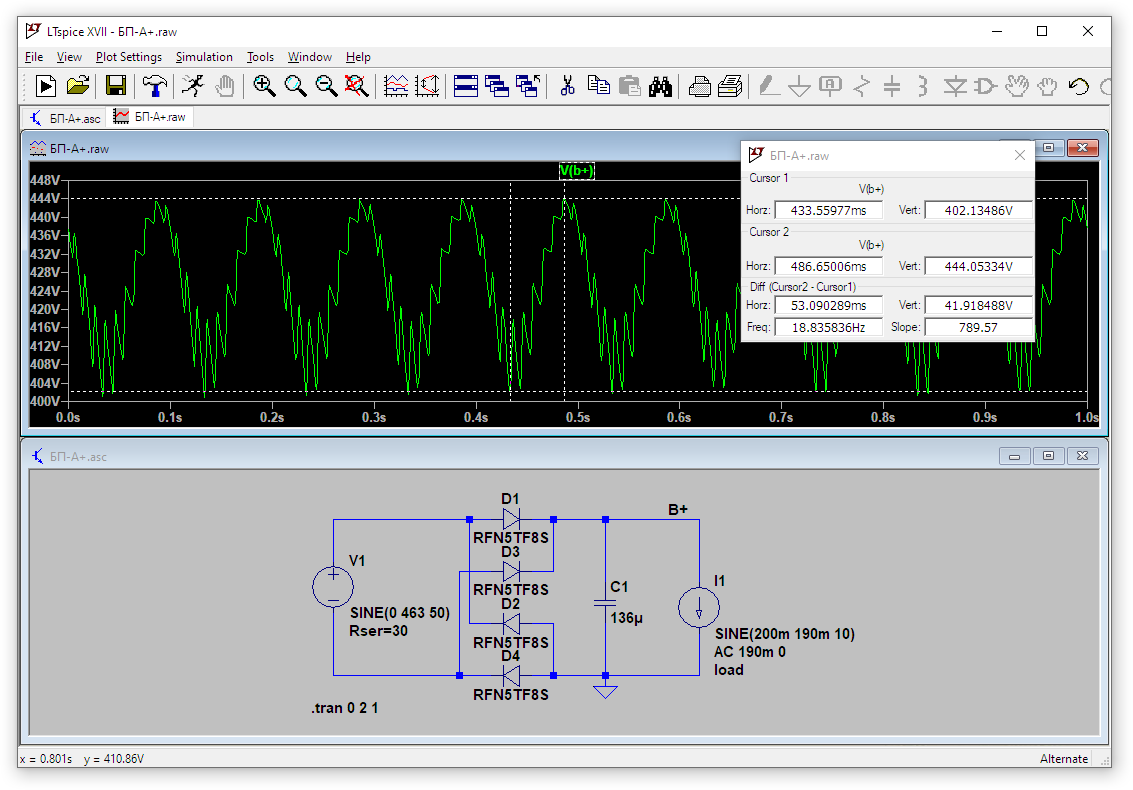Screen dimensions: 1133x790
Task: Open a file with the folder icon
Action: click(78, 86)
